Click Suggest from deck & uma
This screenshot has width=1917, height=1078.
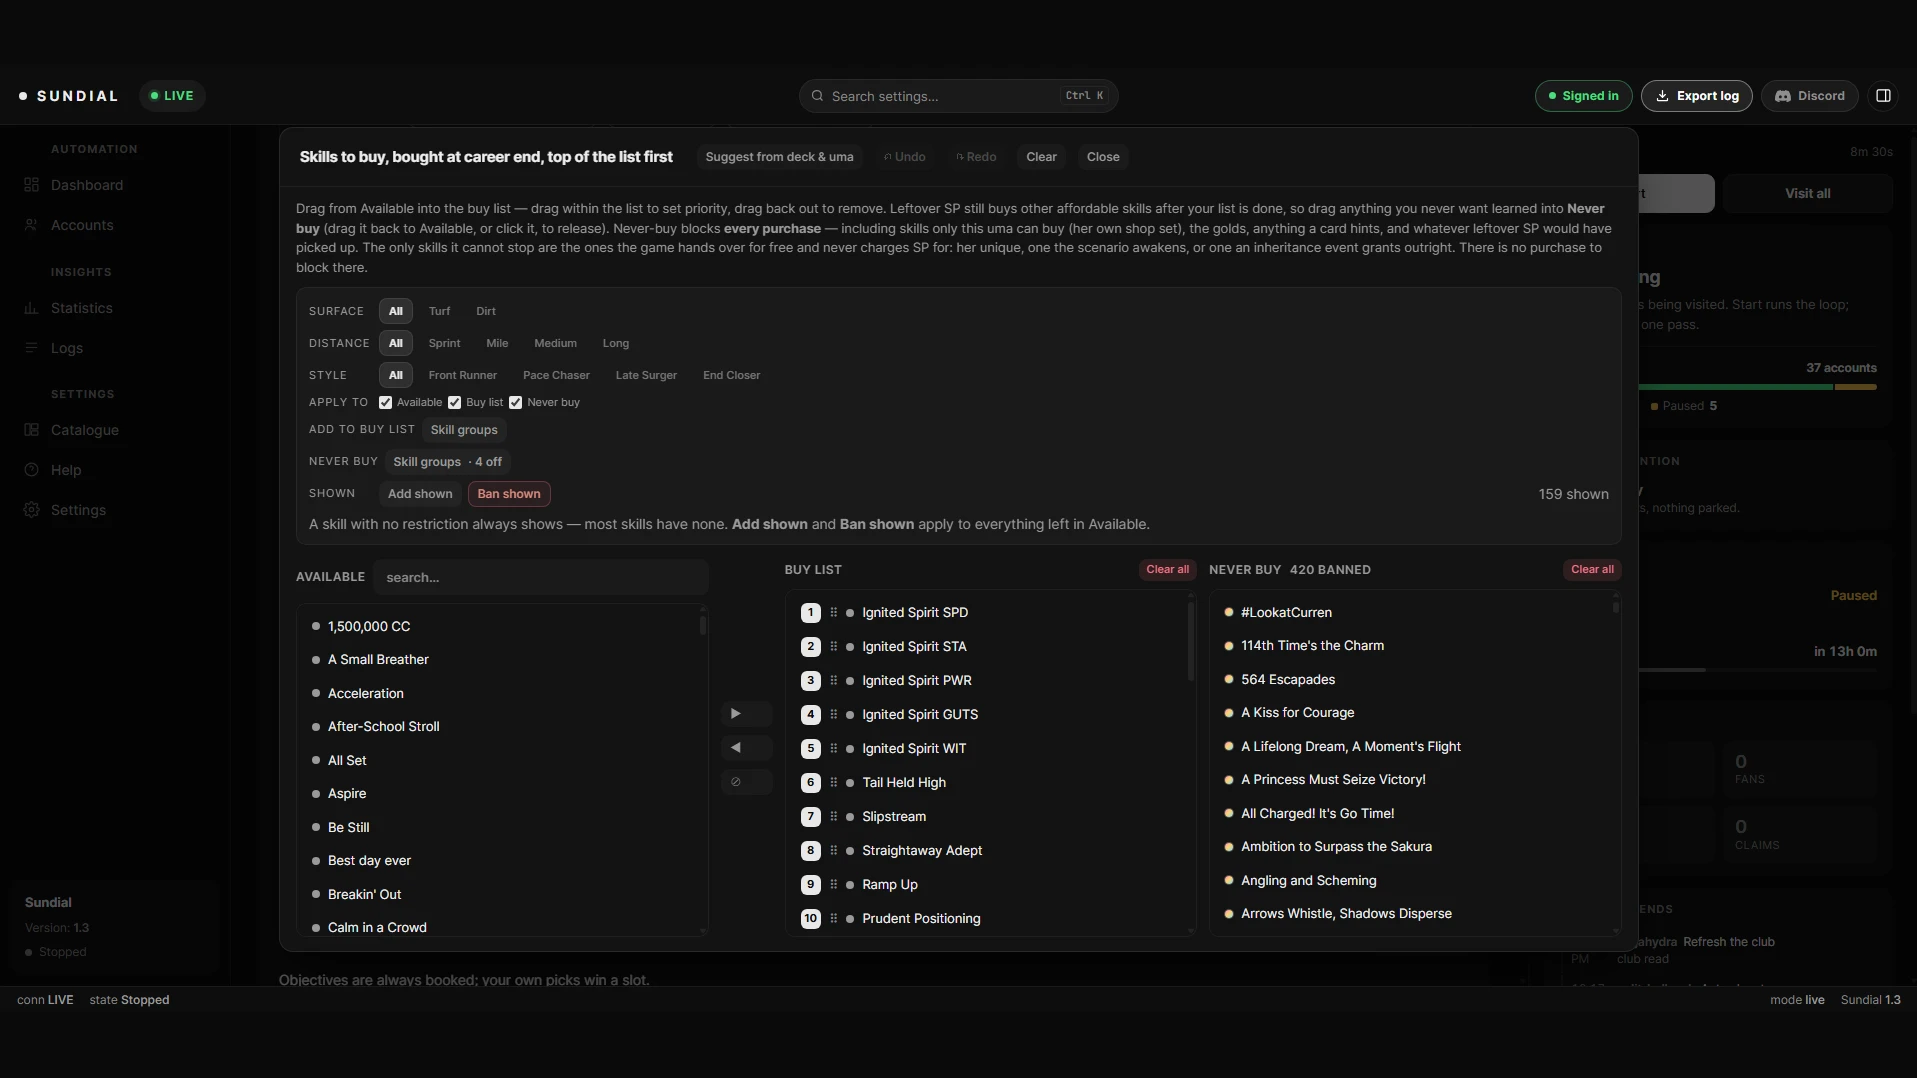coord(779,157)
